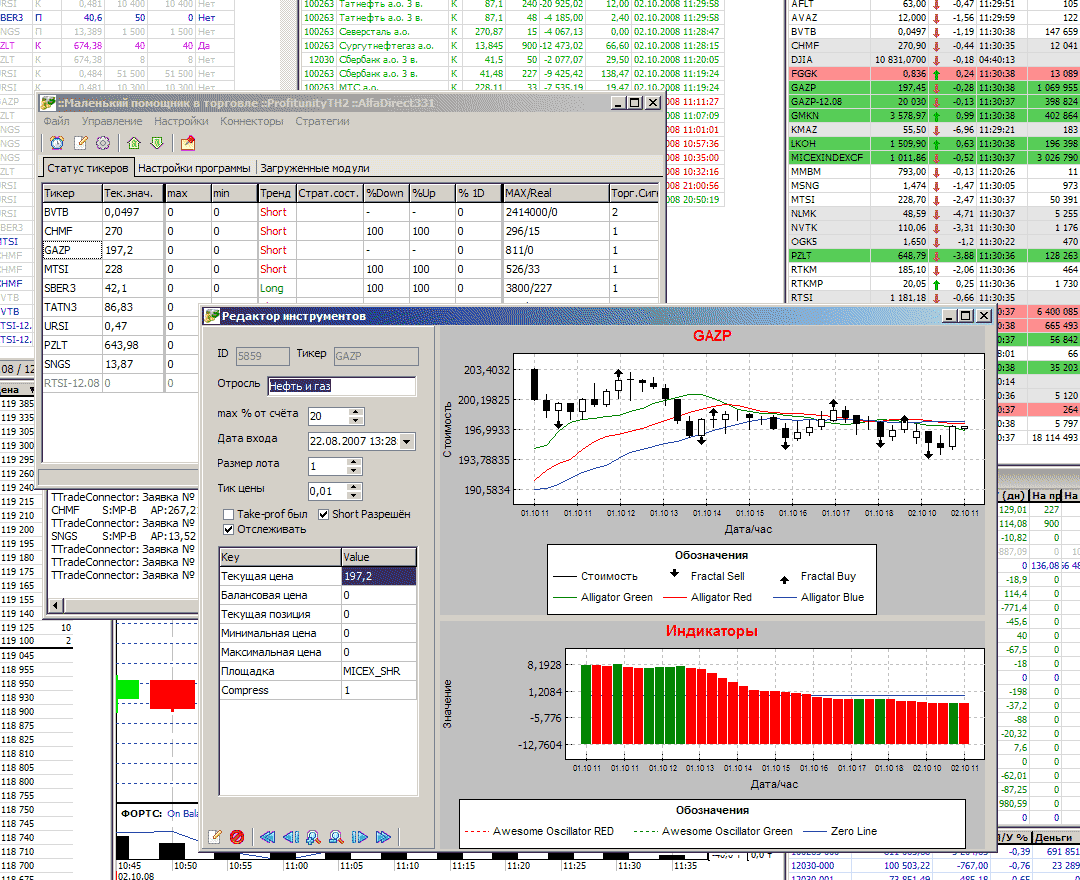Click the green up-arrow house icon
Image resolution: width=1080 pixels, height=880 pixels.
(134, 143)
